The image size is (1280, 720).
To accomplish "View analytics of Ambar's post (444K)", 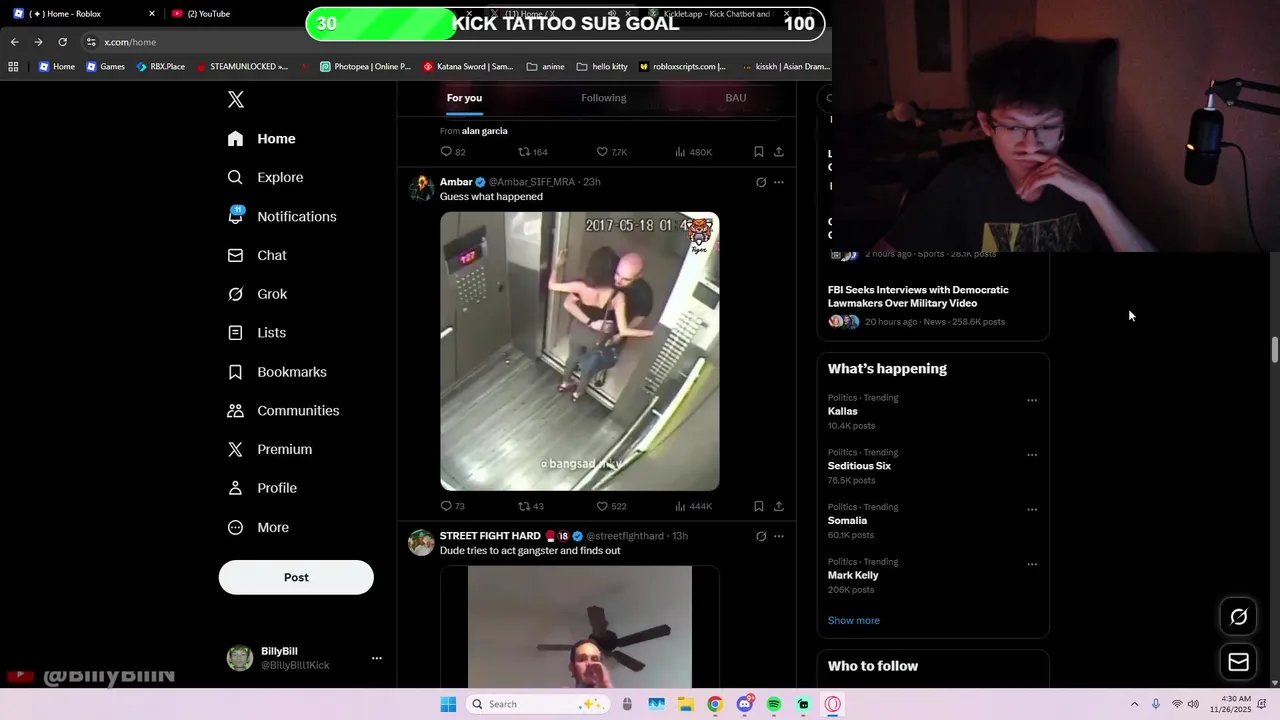I will coord(693,506).
